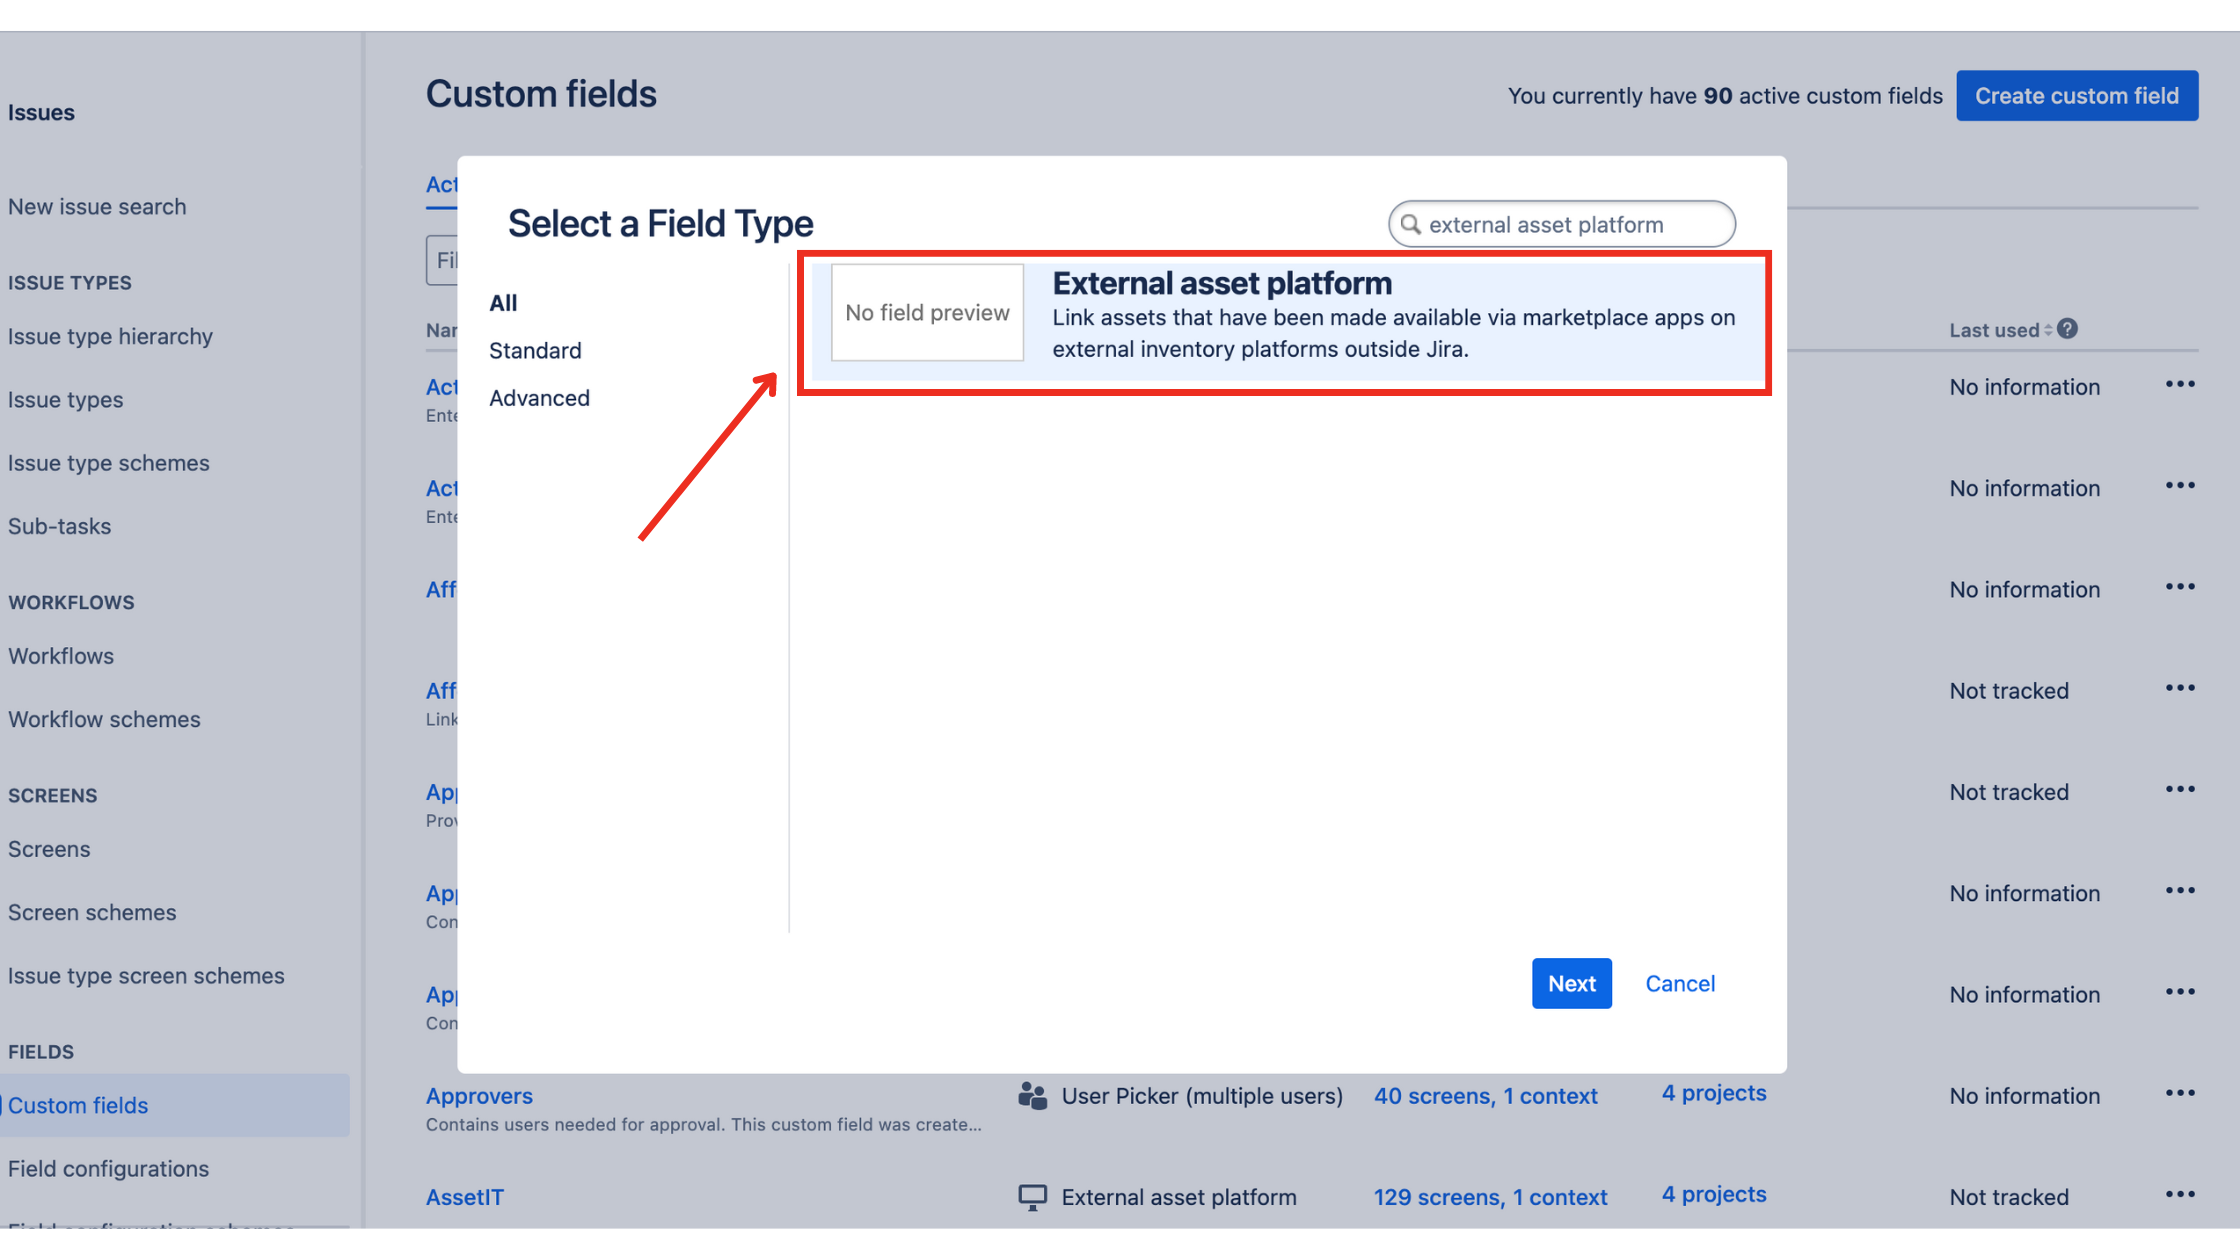Open more actions menu for Approvers row

(x=2180, y=1093)
